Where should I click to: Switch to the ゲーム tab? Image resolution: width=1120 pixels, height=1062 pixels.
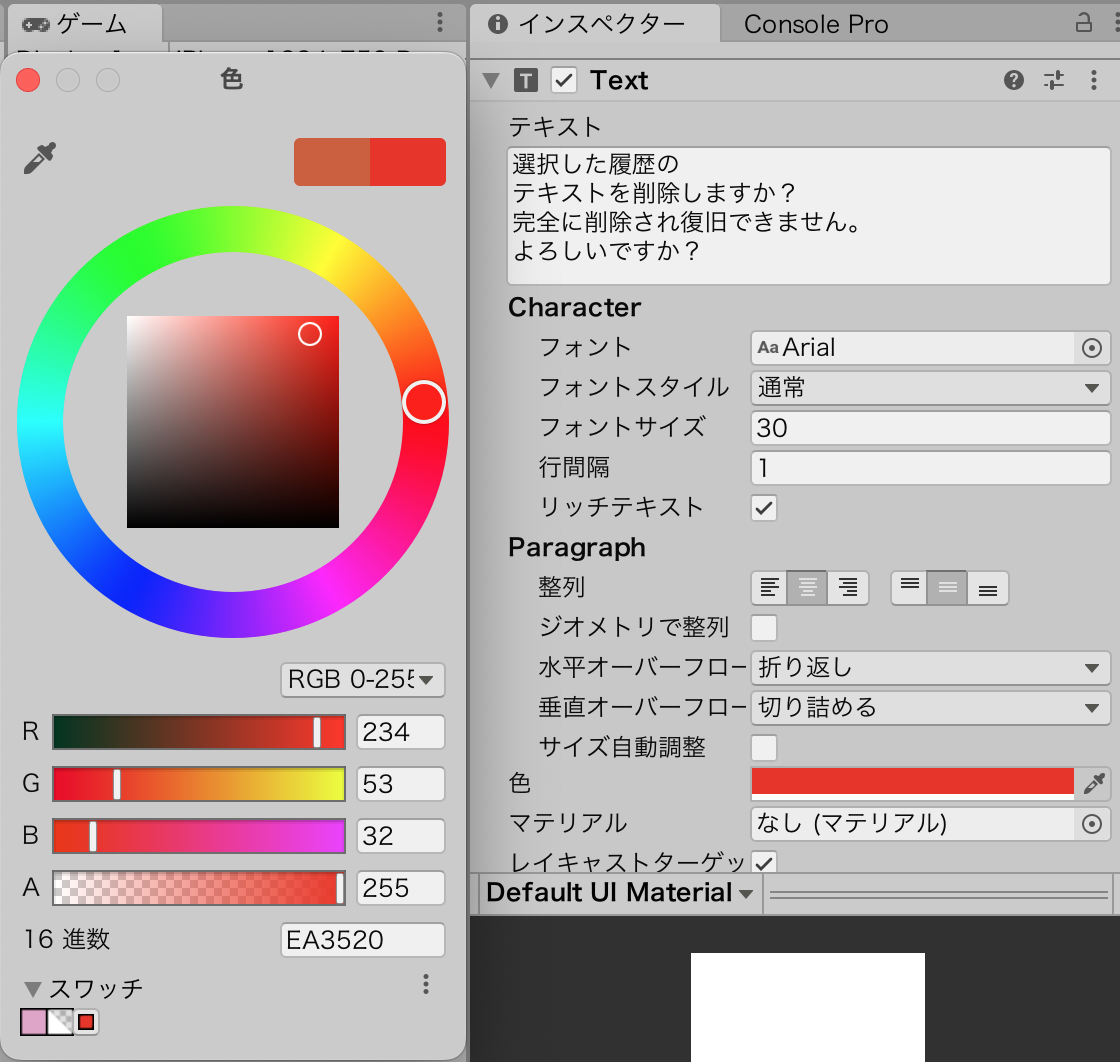(x=80, y=24)
